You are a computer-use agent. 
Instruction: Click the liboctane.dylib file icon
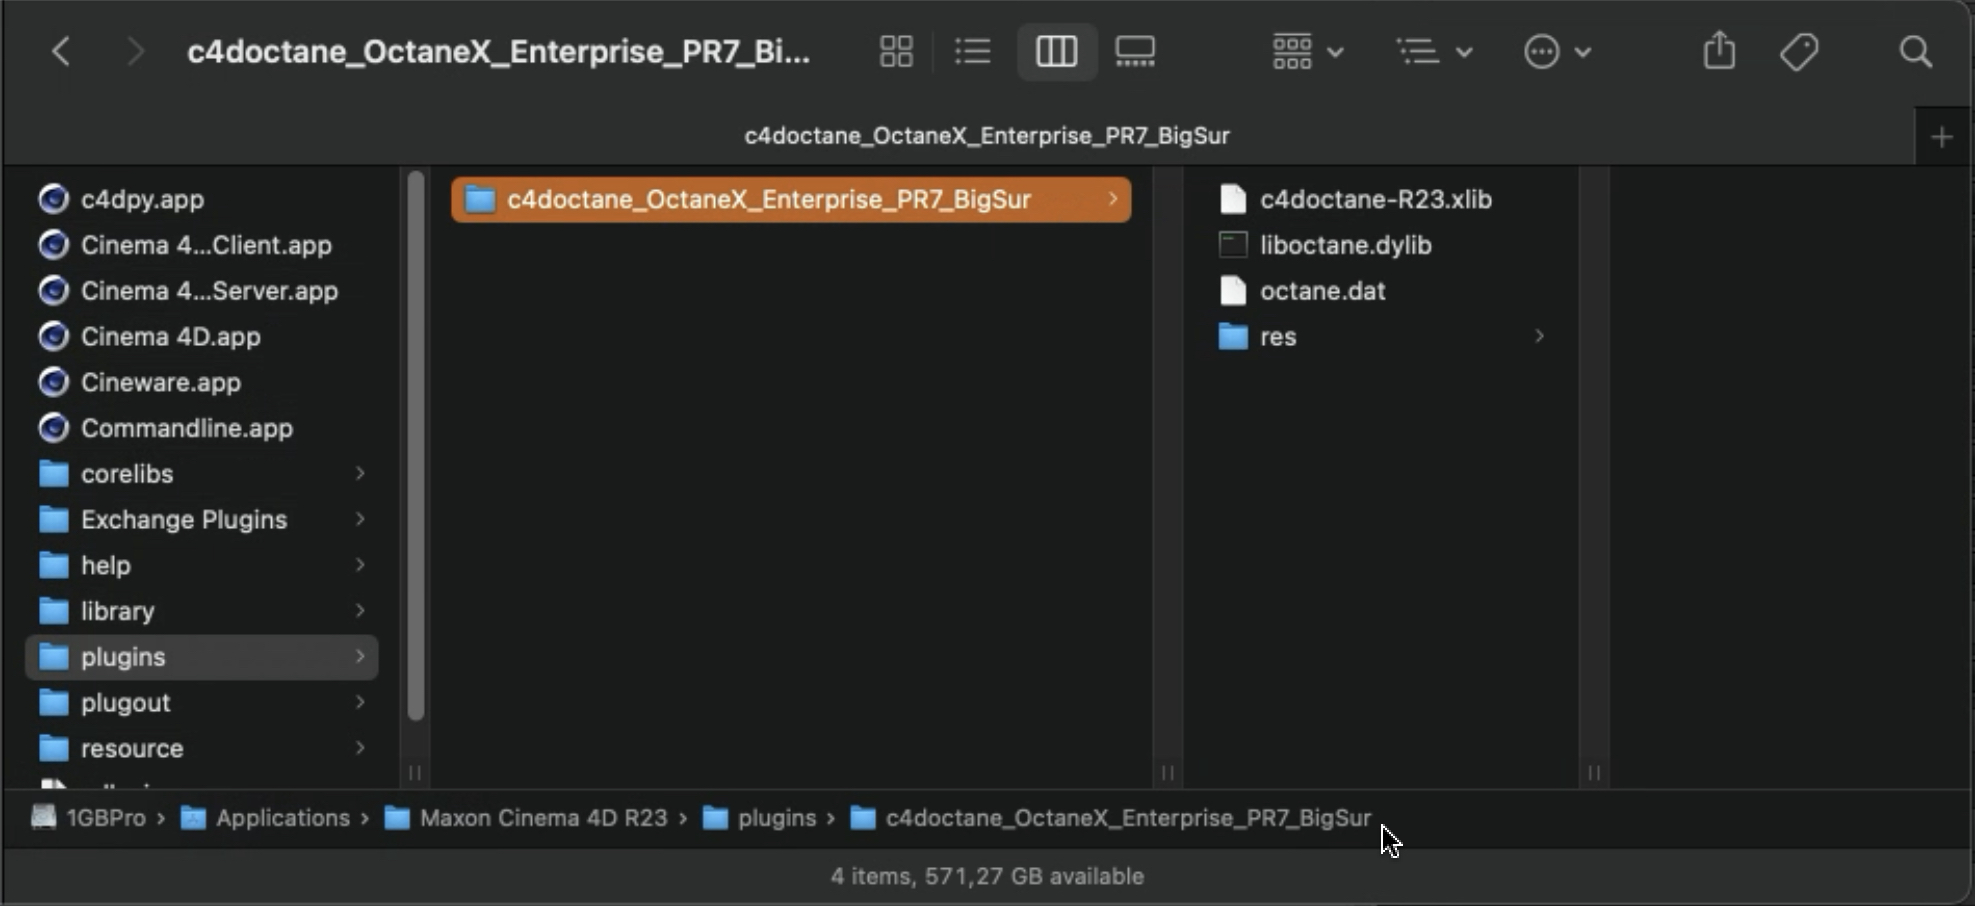[x=1233, y=245]
